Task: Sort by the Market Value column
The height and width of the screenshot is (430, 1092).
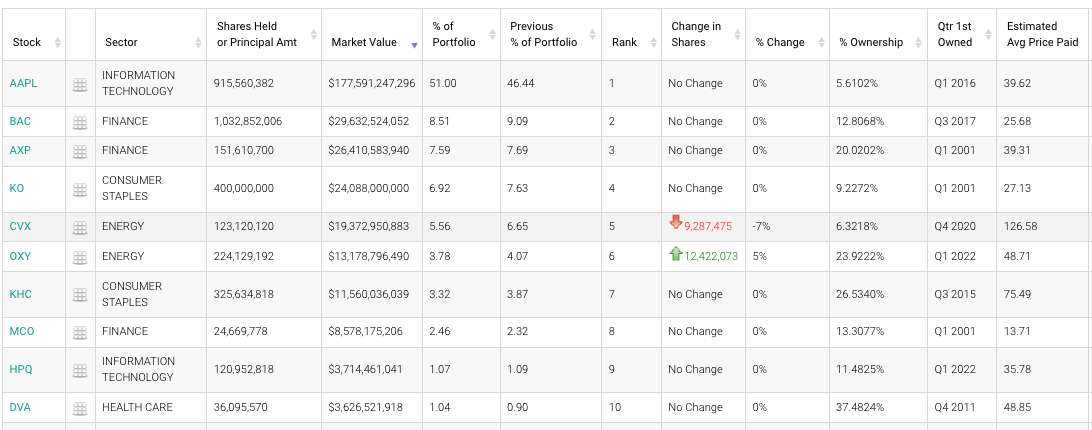Action: pos(414,45)
